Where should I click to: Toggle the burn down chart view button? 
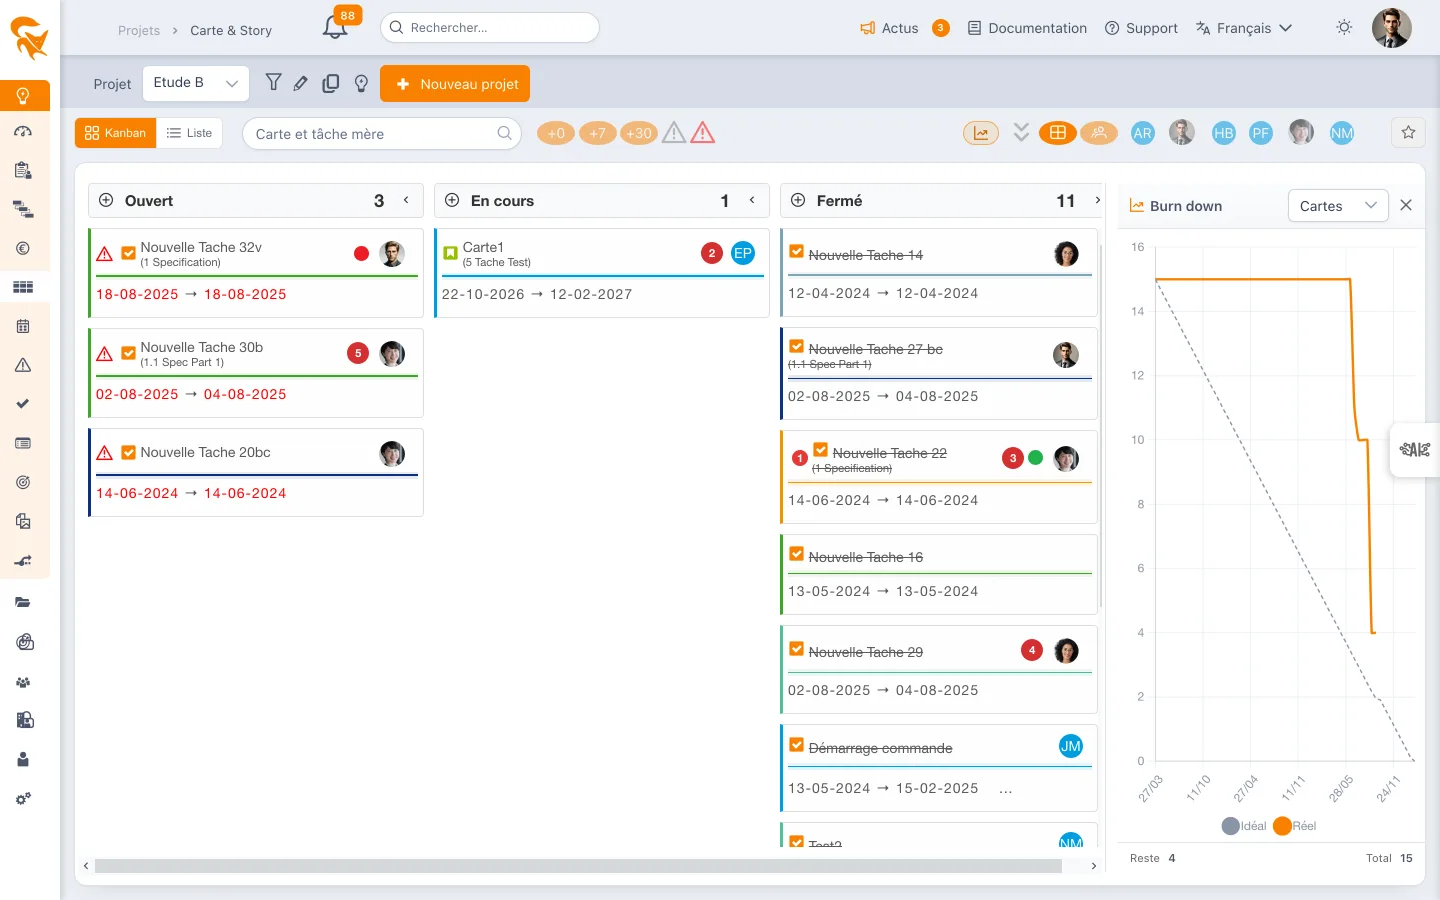point(981,133)
